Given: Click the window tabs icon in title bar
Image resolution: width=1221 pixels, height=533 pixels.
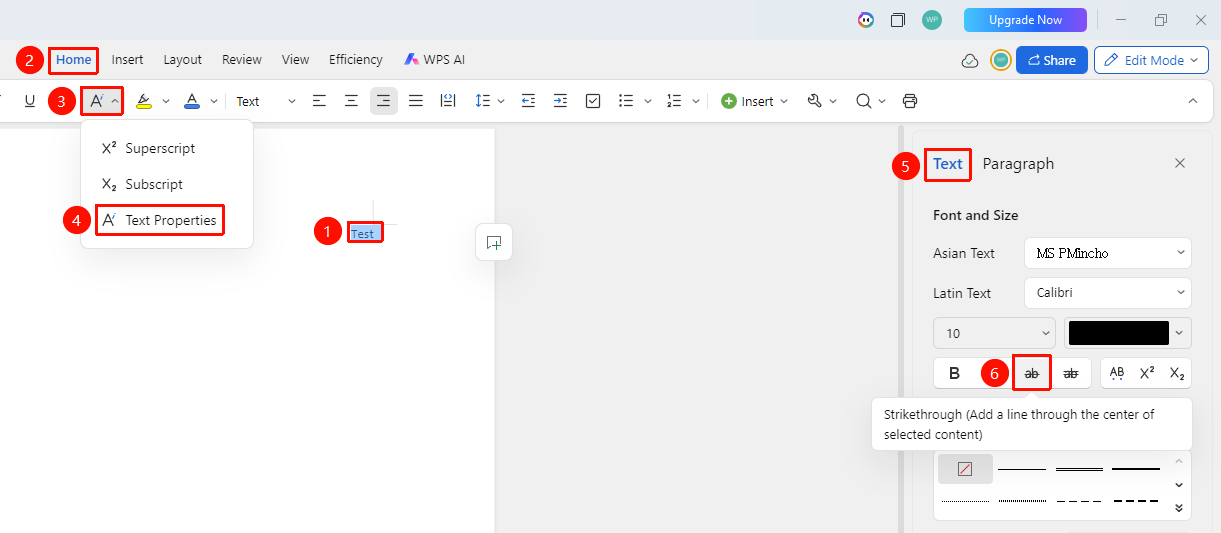Looking at the screenshot, I should pos(898,20).
